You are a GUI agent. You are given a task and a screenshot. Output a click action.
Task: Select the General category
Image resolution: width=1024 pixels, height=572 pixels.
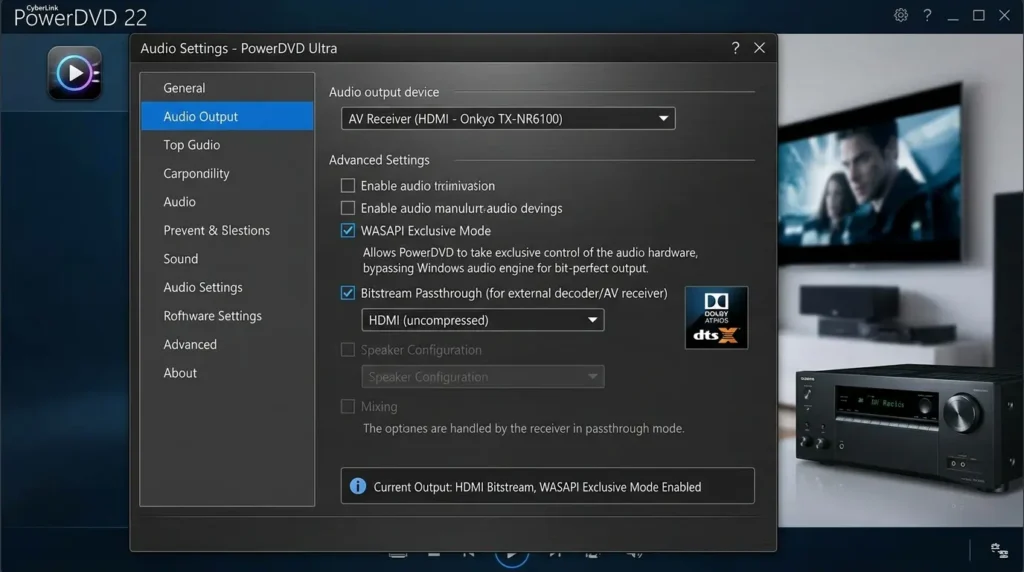pos(227,87)
